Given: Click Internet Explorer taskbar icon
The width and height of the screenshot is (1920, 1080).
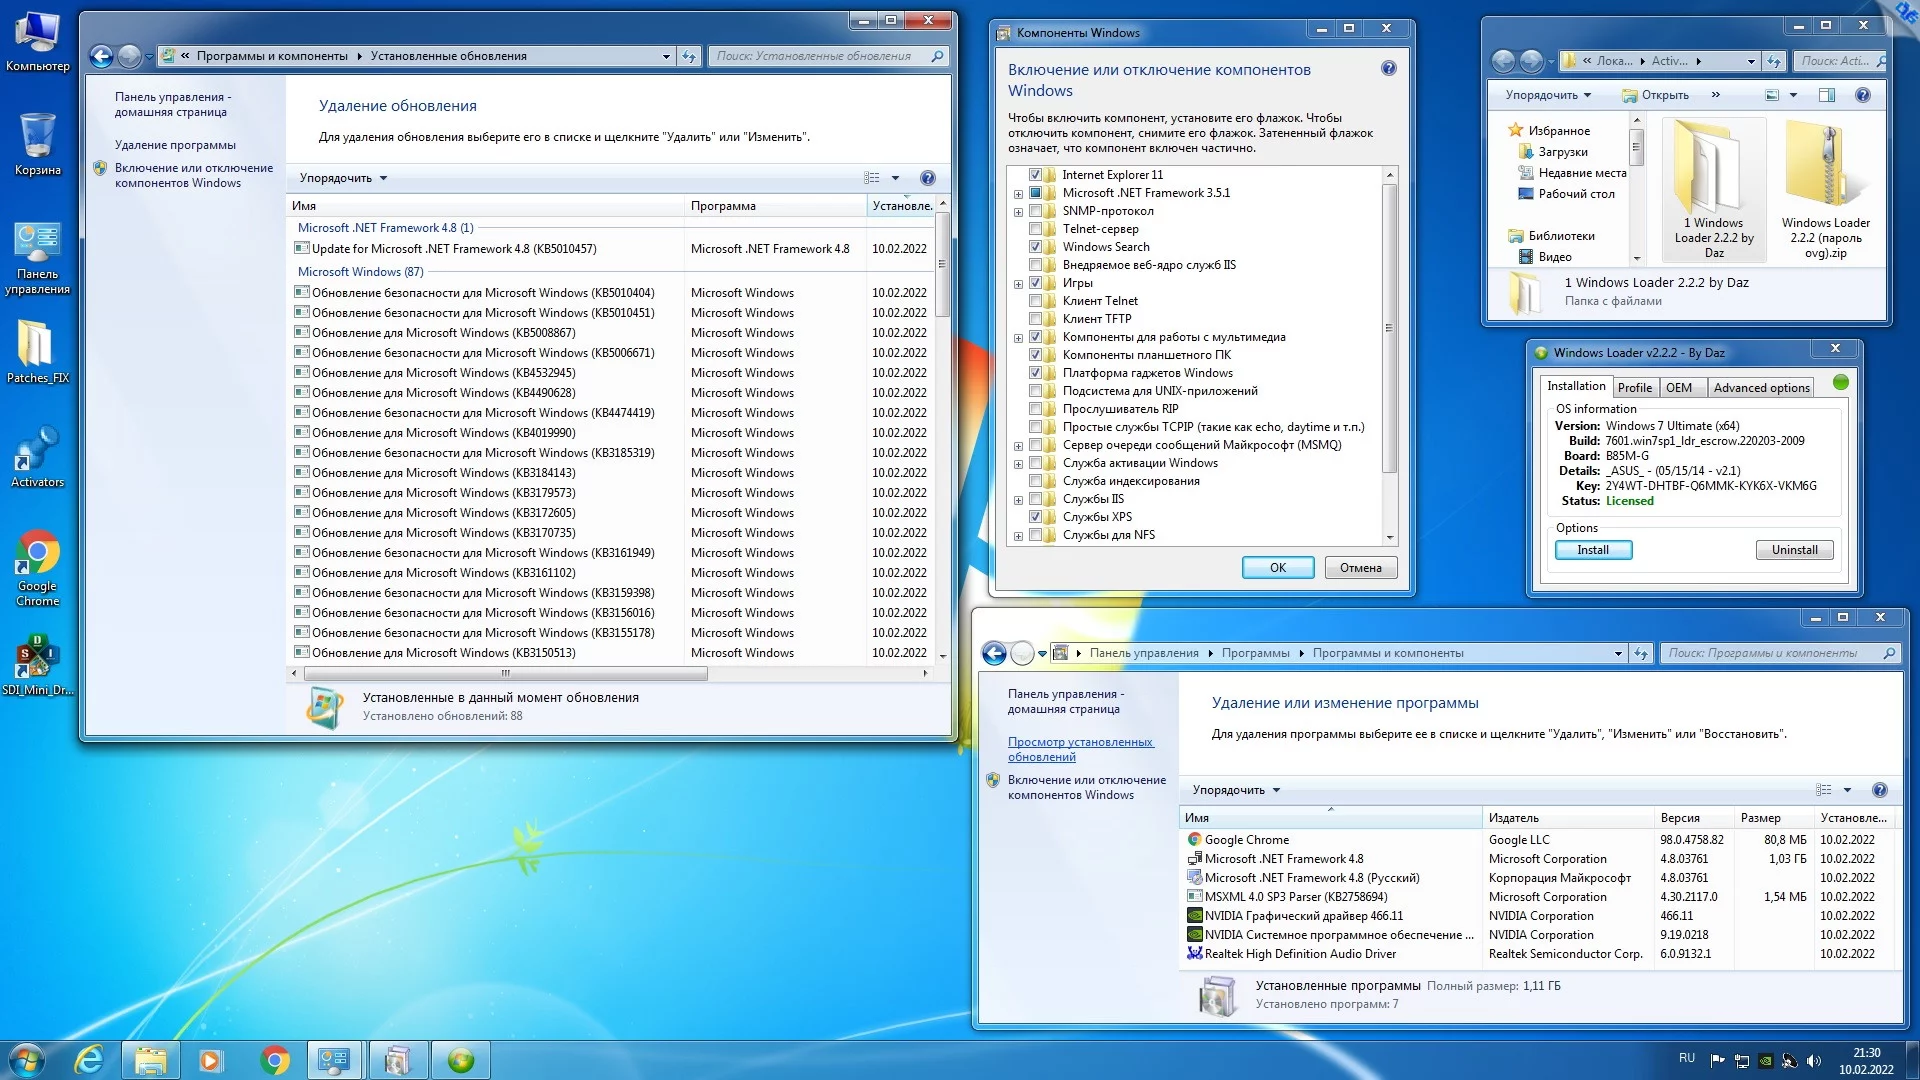Looking at the screenshot, I should pos(90,1060).
